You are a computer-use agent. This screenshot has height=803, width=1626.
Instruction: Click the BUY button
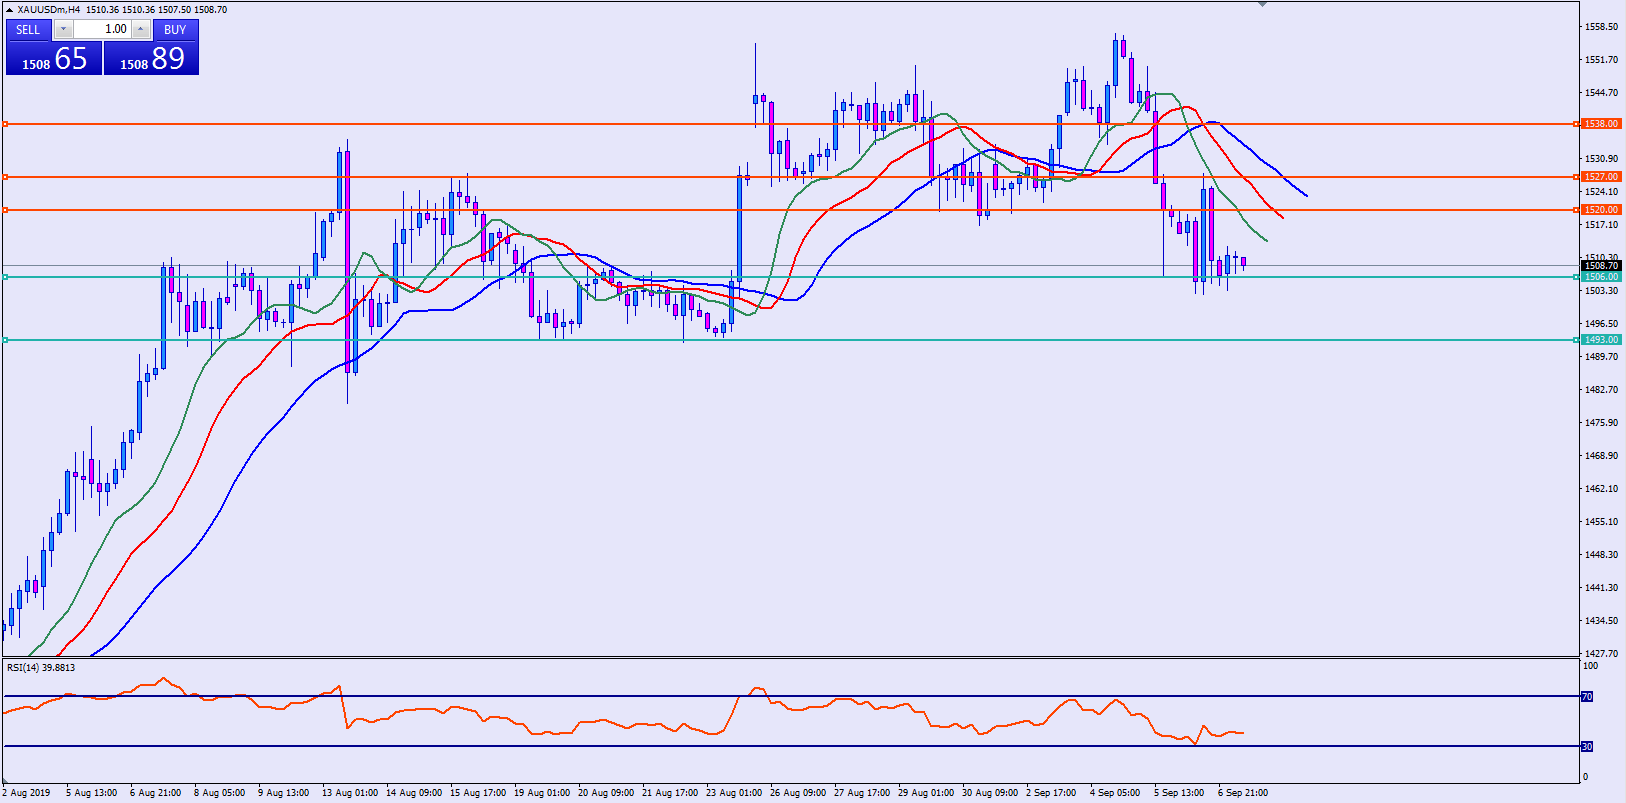tap(175, 30)
